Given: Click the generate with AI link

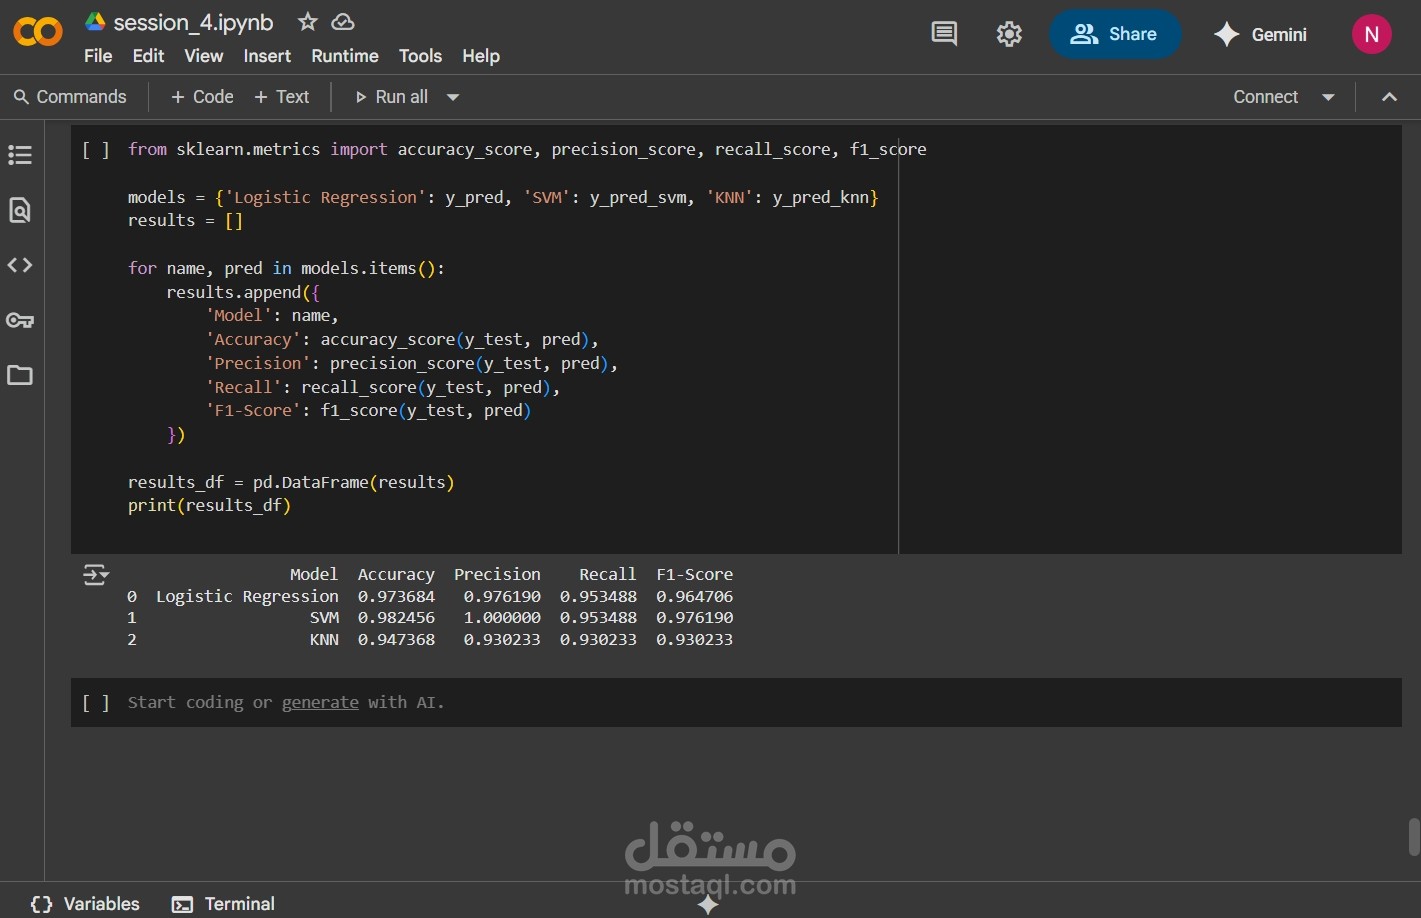Looking at the screenshot, I should [320, 702].
